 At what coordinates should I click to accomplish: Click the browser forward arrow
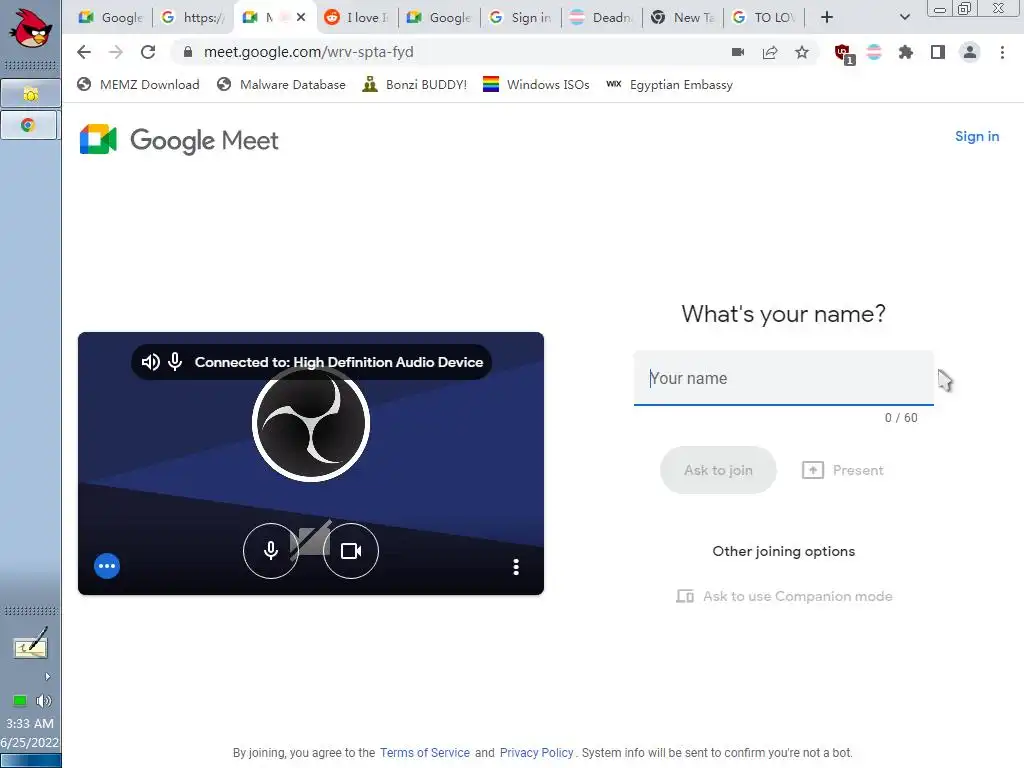click(116, 52)
